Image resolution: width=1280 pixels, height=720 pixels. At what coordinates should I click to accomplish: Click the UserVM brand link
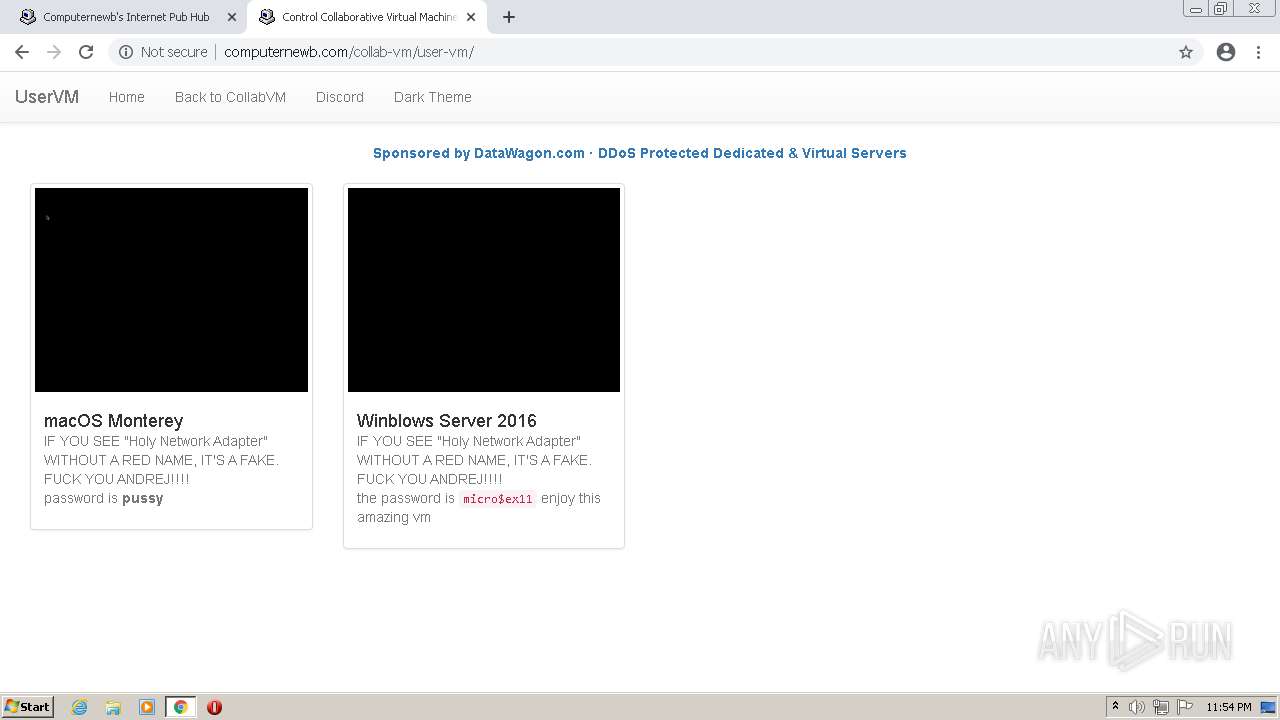click(x=47, y=97)
